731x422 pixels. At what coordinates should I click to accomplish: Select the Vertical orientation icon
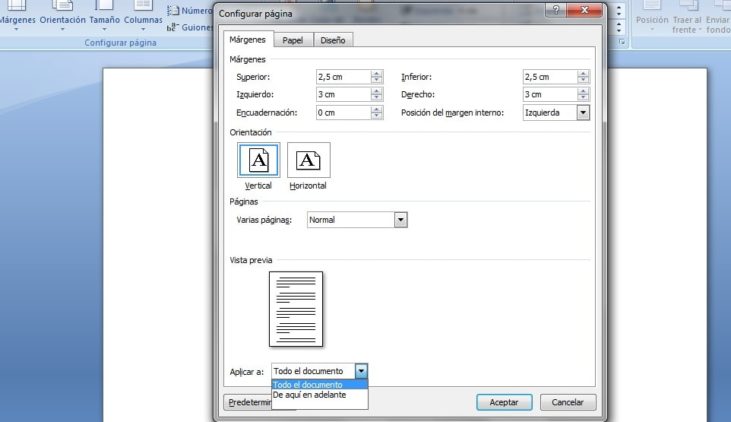[x=258, y=160]
